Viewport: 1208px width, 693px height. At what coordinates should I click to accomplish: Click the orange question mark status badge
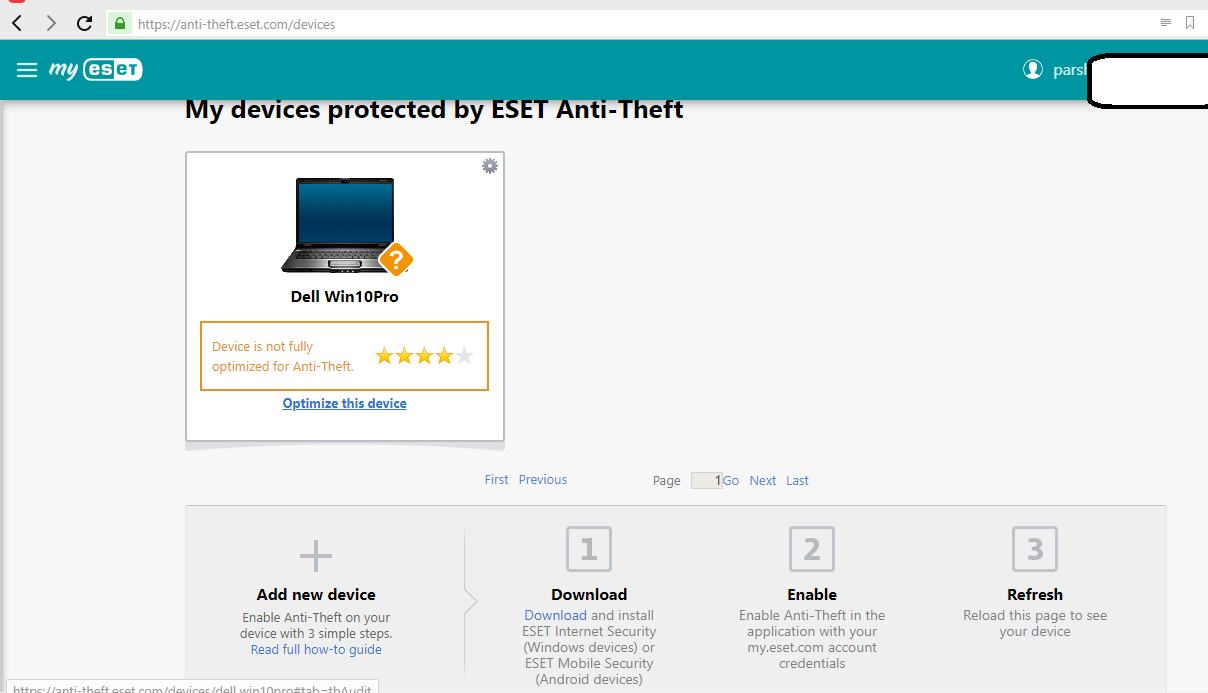[x=396, y=260]
